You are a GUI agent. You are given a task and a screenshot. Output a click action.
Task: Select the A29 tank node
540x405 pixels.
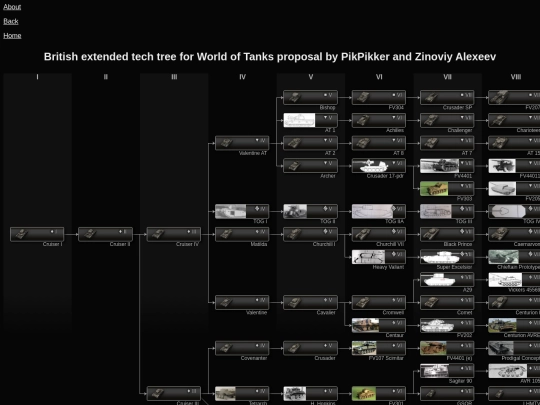pyautogui.click(x=447, y=280)
